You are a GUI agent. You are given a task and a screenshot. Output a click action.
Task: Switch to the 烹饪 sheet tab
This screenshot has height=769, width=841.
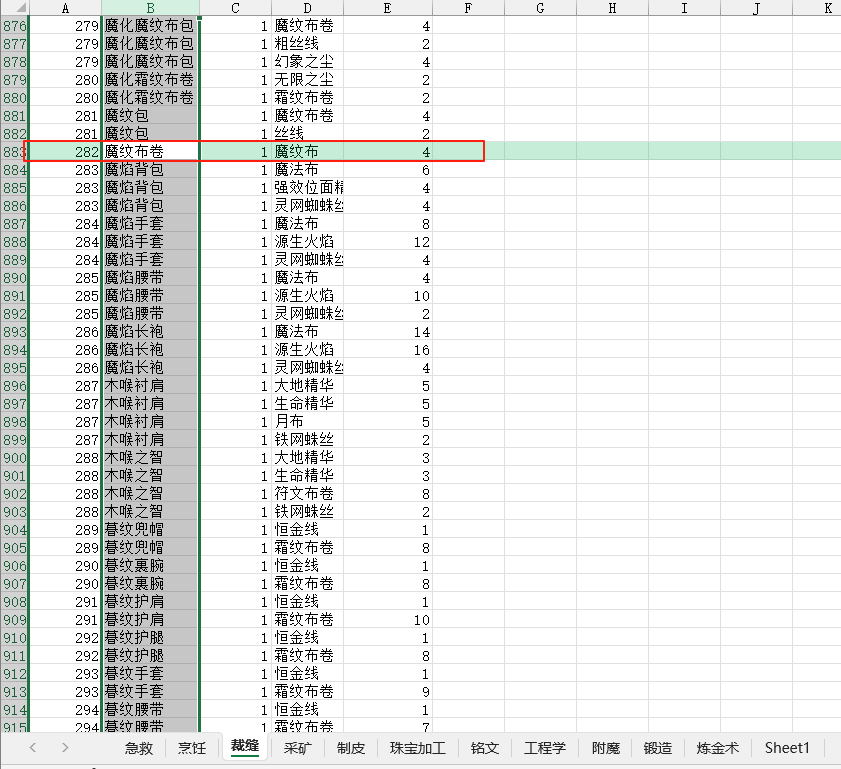click(x=192, y=748)
